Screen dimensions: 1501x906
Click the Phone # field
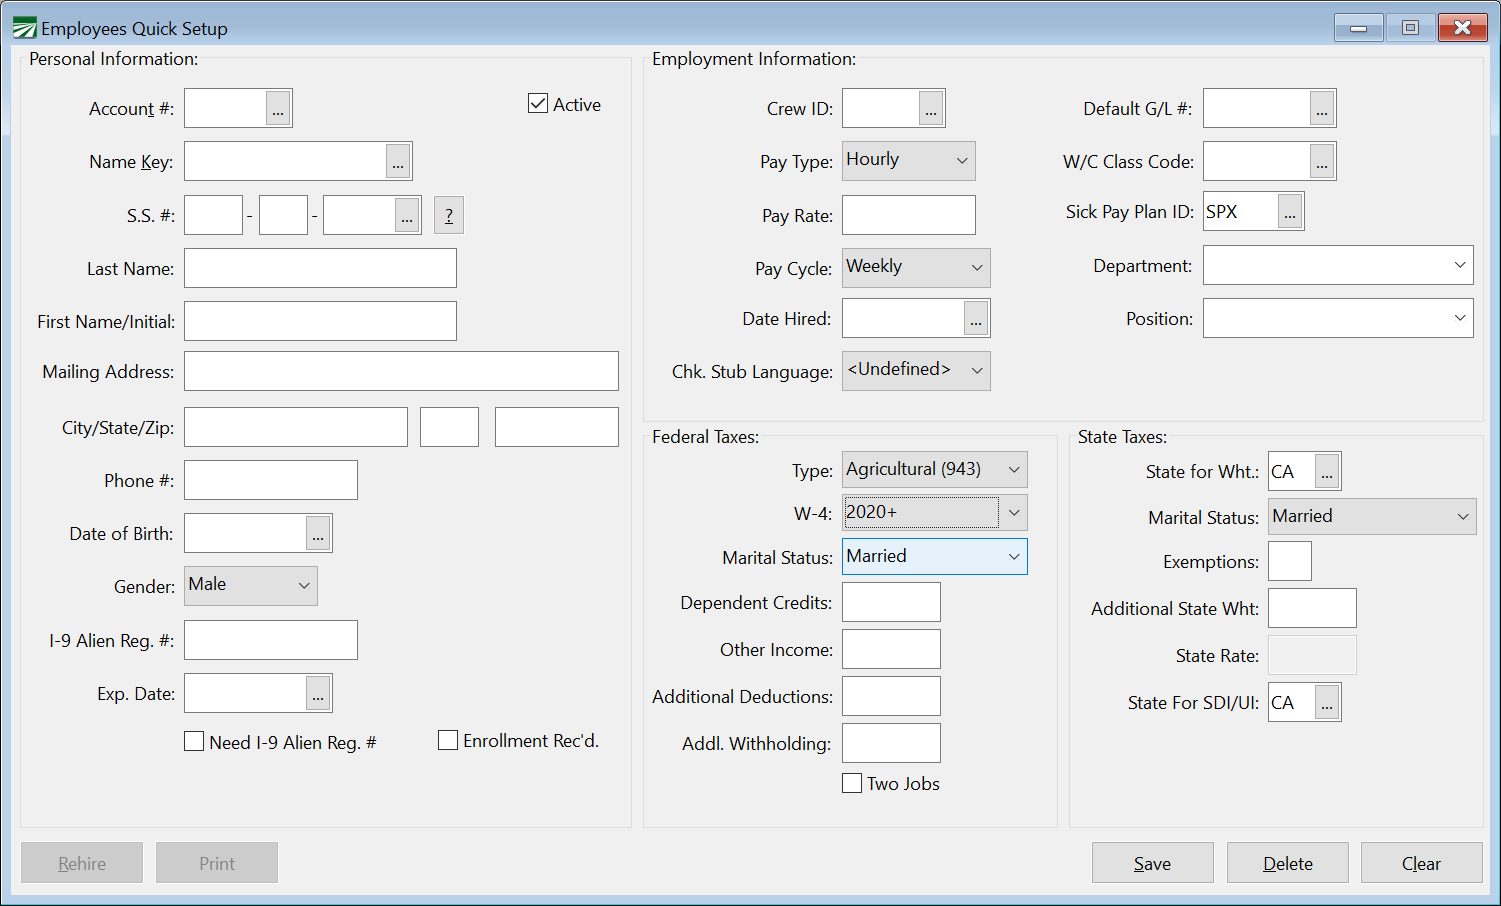point(271,480)
